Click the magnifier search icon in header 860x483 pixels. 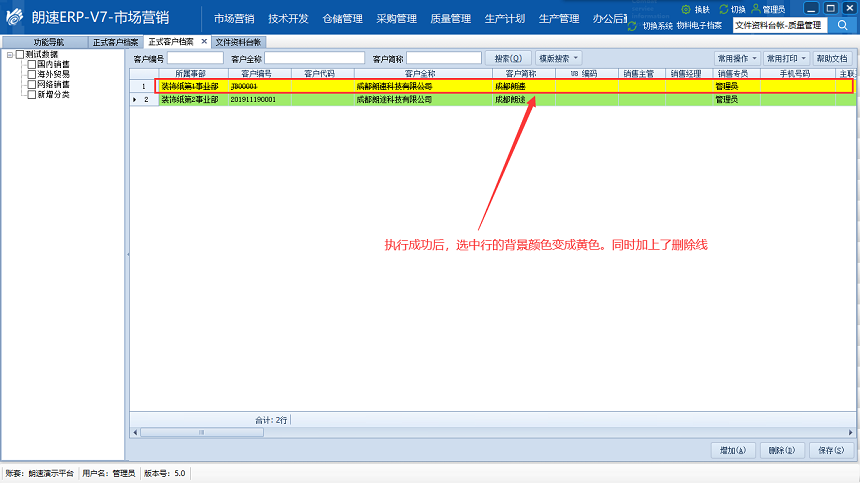pos(842,25)
